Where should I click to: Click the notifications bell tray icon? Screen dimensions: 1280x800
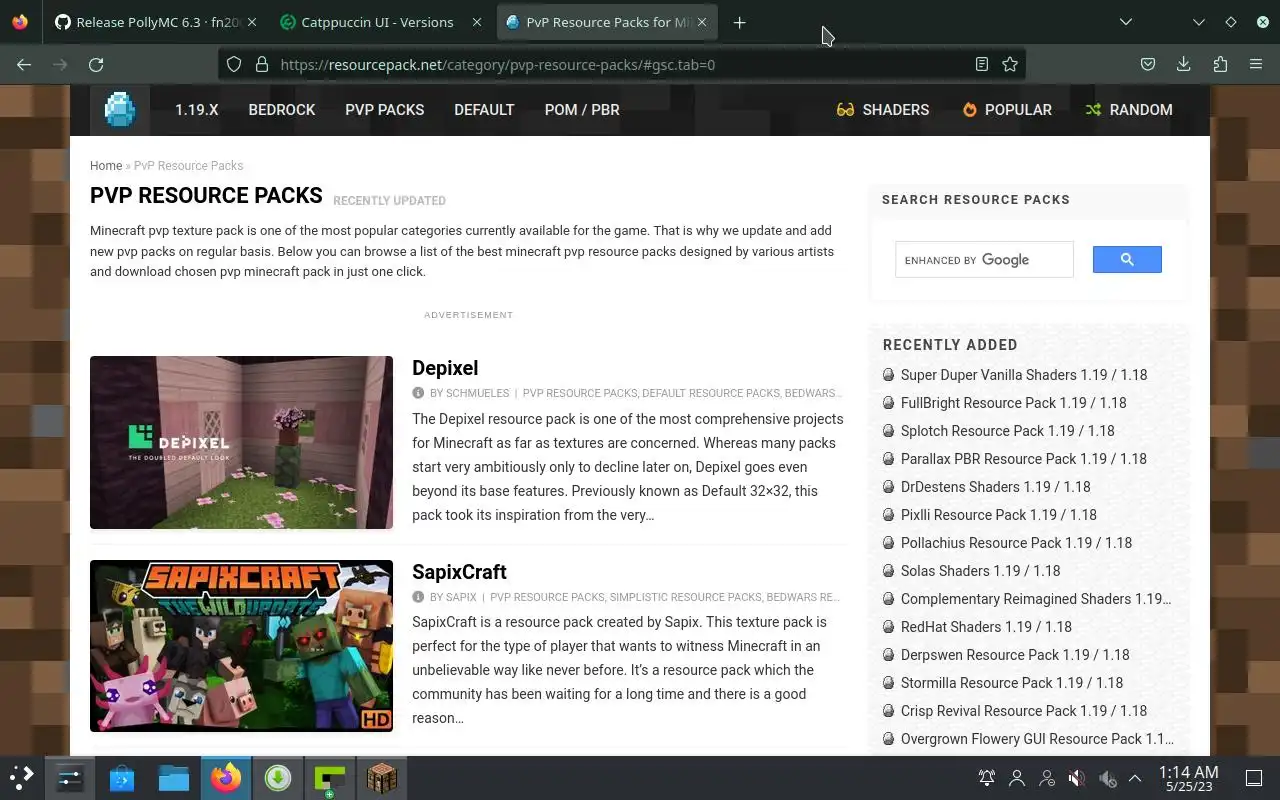pyautogui.click(x=987, y=778)
